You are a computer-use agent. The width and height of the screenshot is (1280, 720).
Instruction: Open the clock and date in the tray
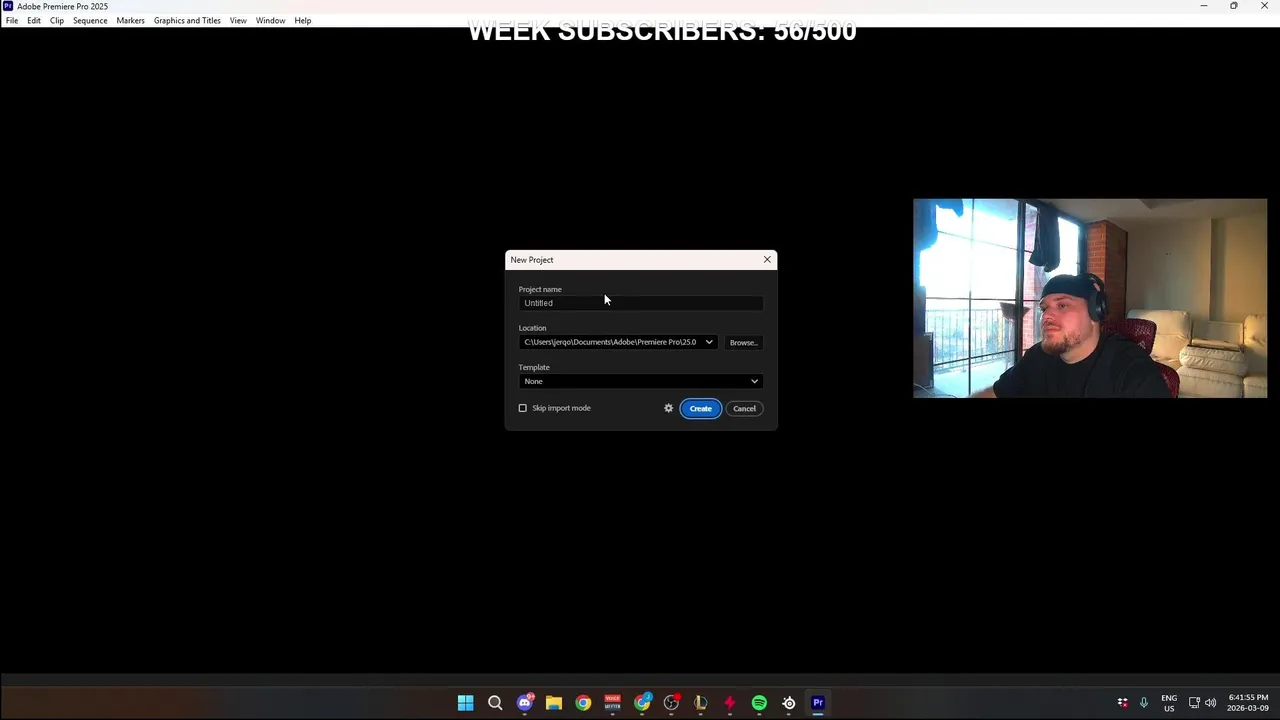pyautogui.click(x=1249, y=703)
